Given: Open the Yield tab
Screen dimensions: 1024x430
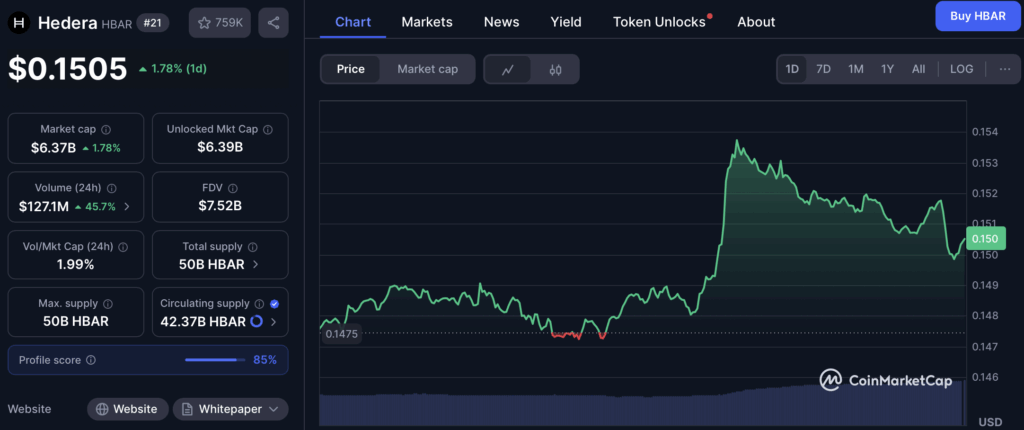Looking at the screenshot, I should pyautogui.click(x=566, y=22).
